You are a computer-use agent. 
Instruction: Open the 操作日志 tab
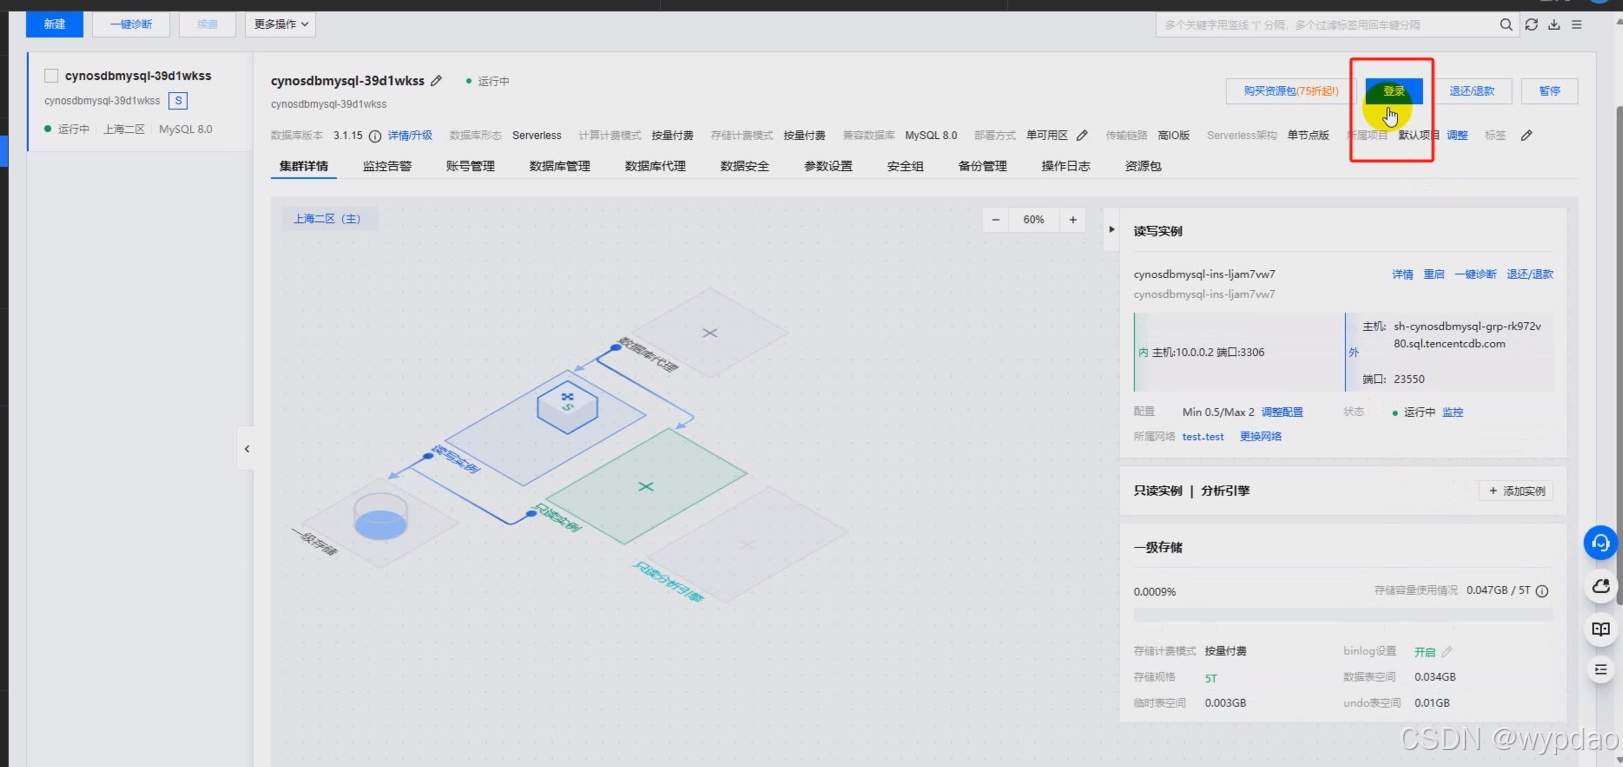[1066, 167]
